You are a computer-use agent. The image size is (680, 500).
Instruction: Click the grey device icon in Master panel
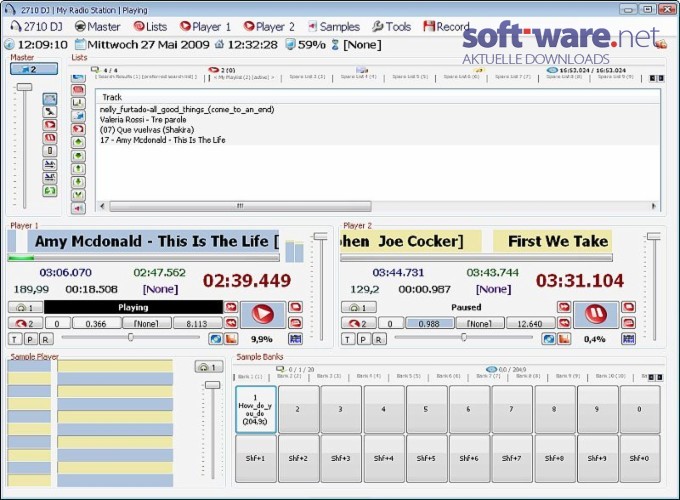click(50, 151)
